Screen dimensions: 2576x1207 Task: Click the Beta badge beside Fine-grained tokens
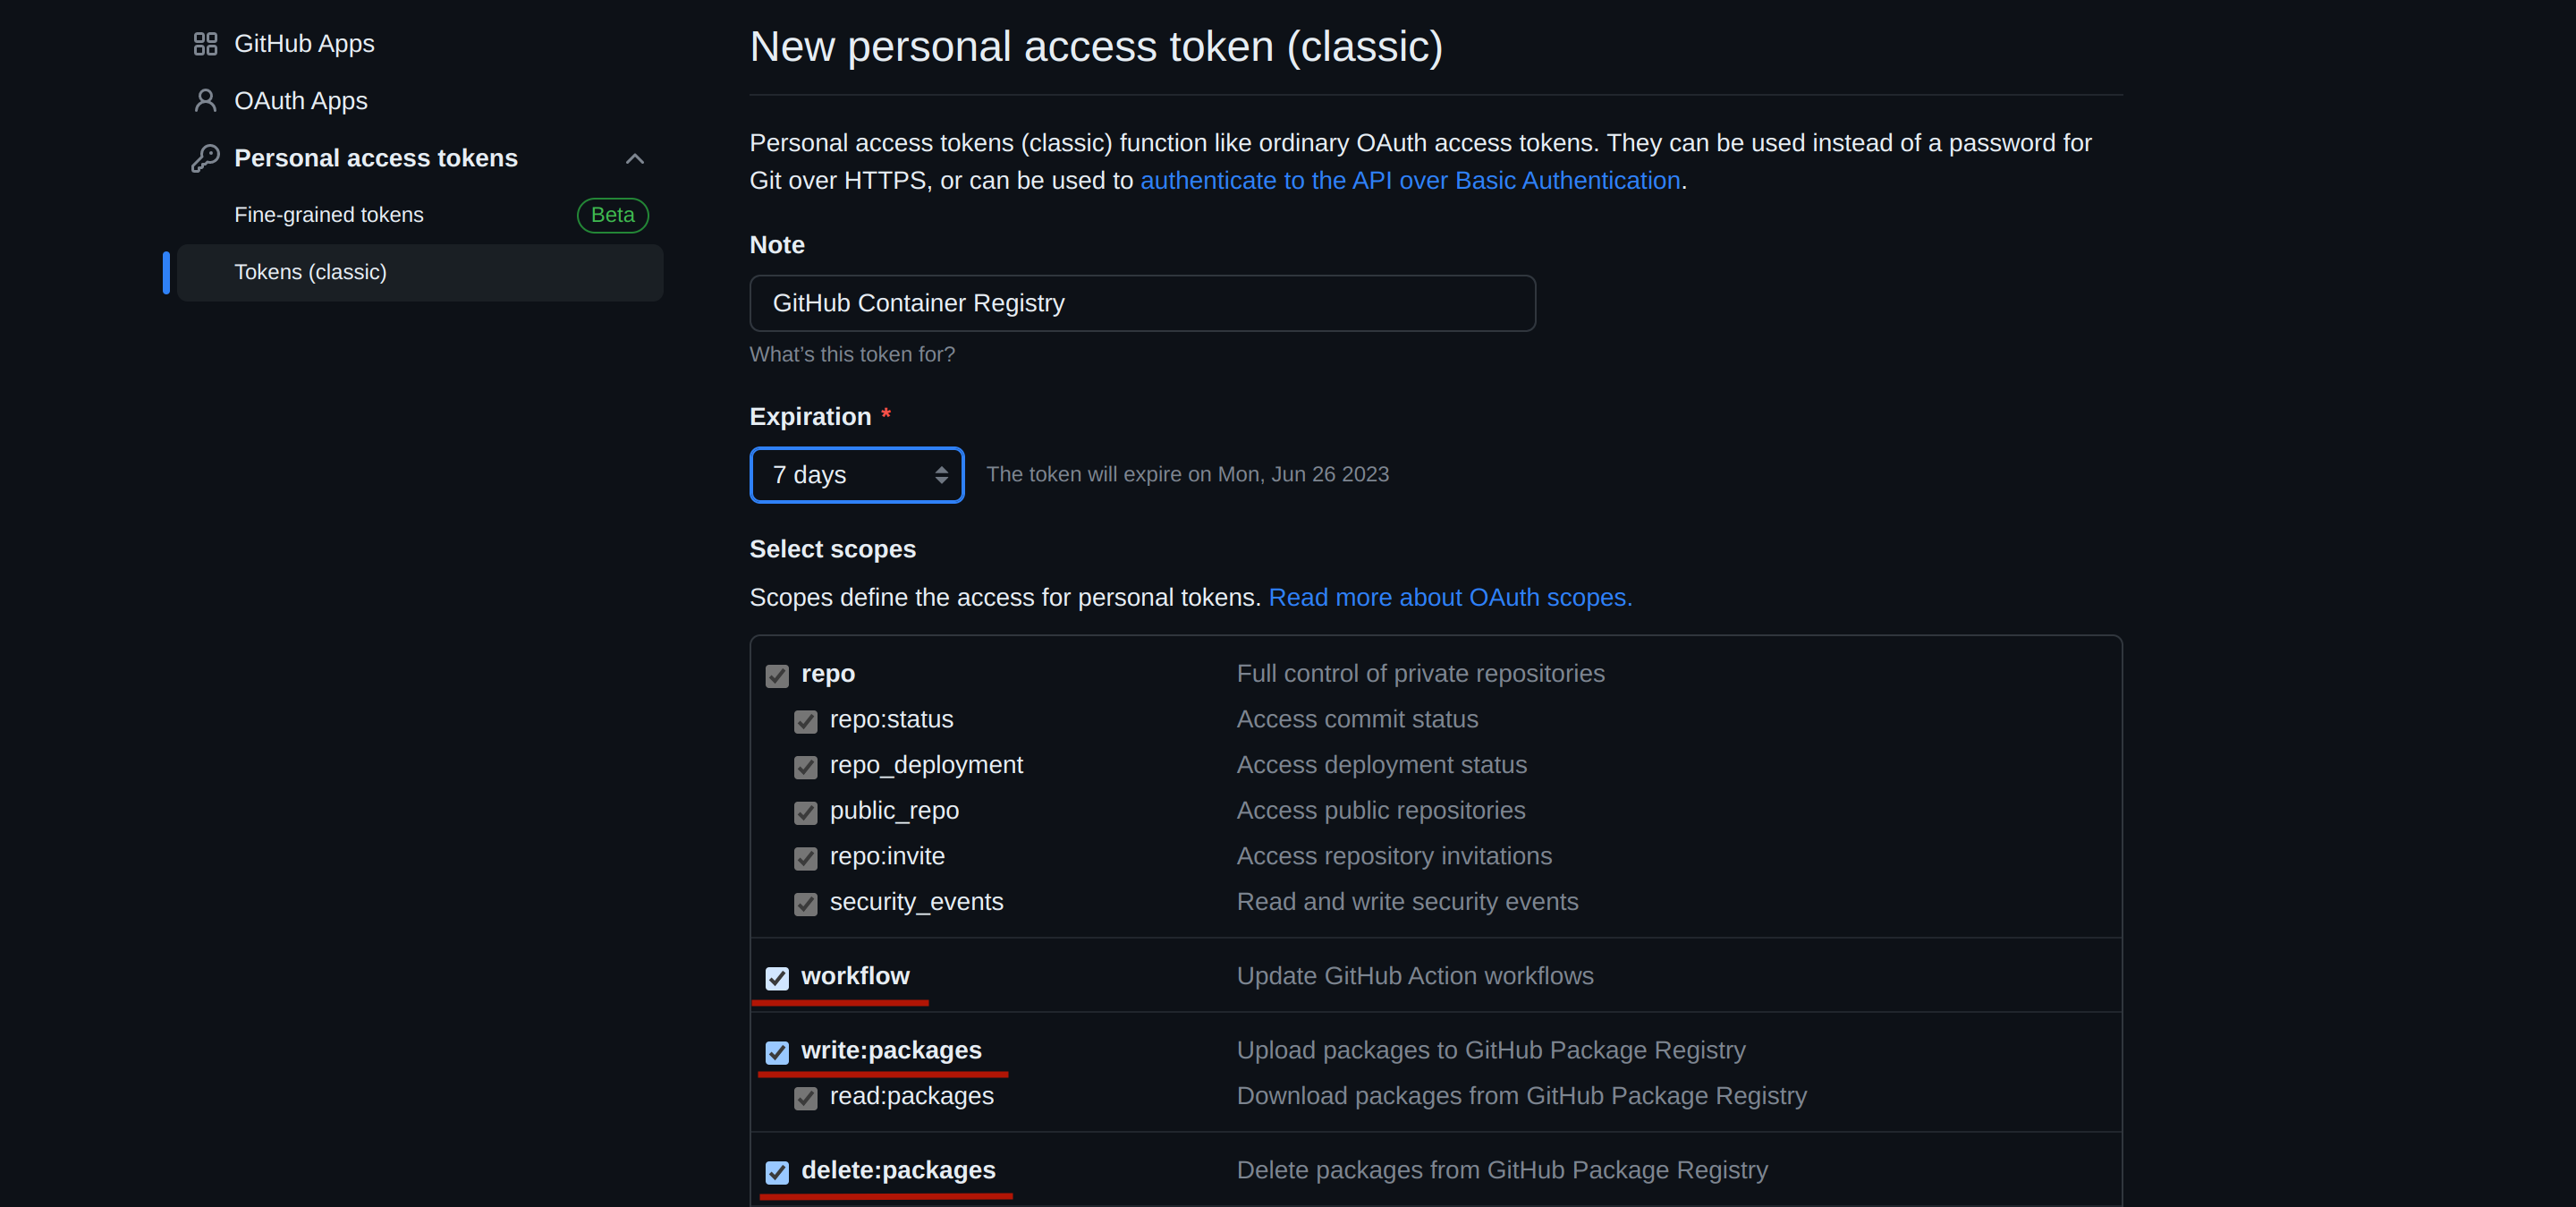coord(612,215)
